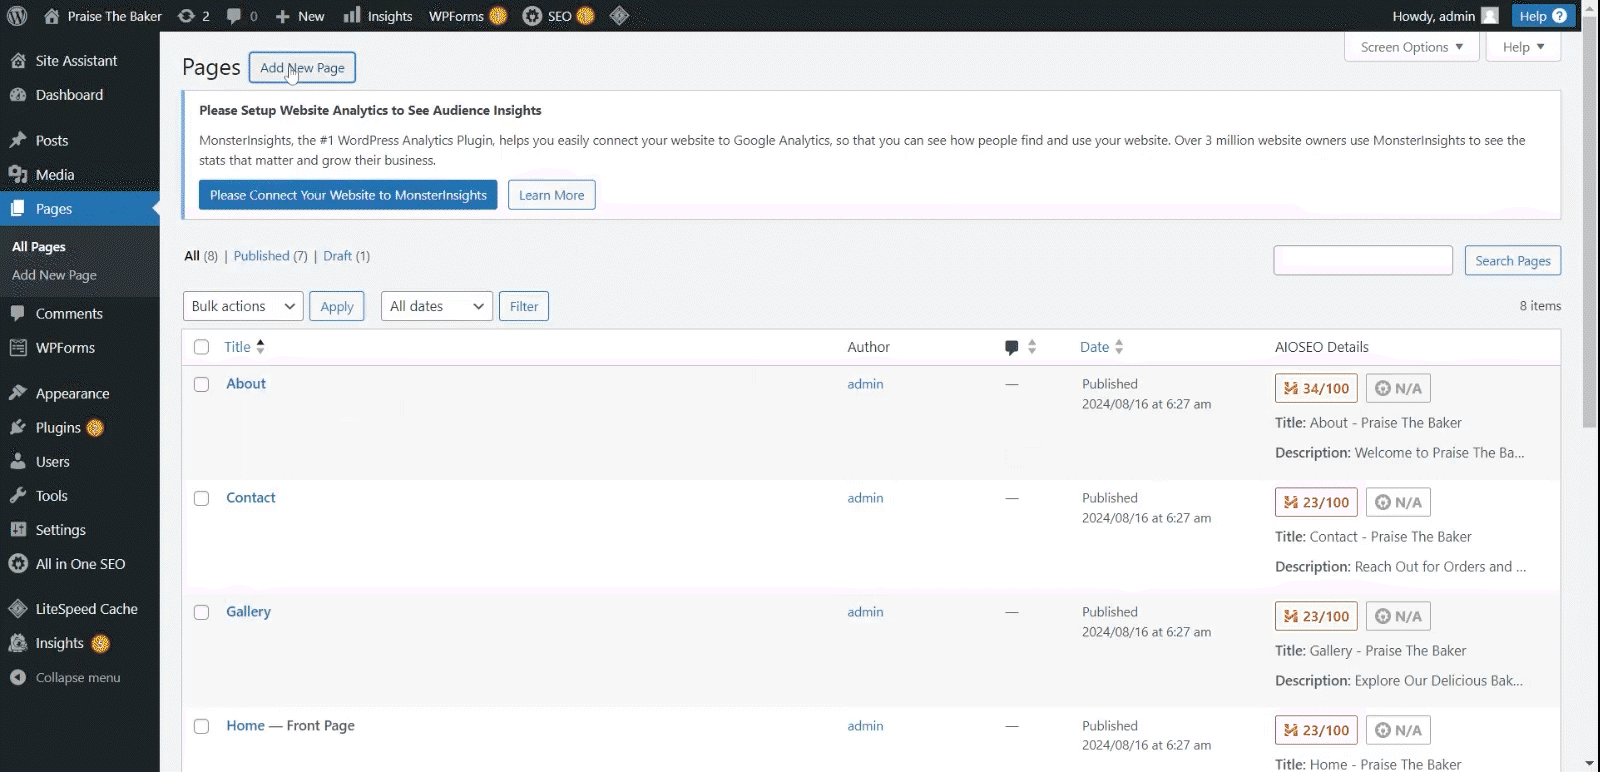
Task: Click the 34/100 SEO score for About
Action: pyautogui.click(x=1316, y=388)
